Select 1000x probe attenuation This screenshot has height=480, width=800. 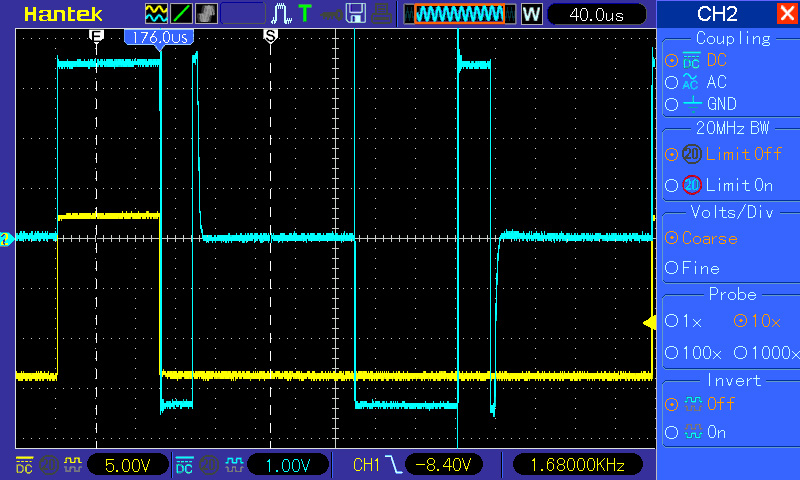pyautogui.click(x=766, y=352)
